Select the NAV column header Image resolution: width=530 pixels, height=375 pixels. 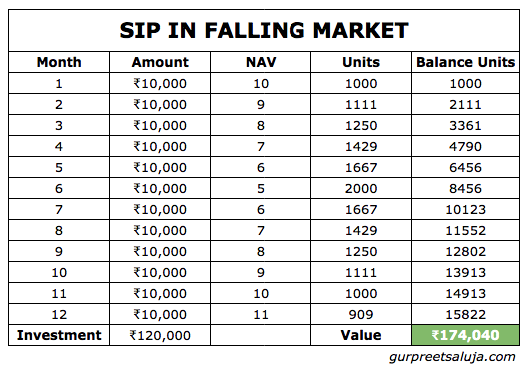click(261, 62)
